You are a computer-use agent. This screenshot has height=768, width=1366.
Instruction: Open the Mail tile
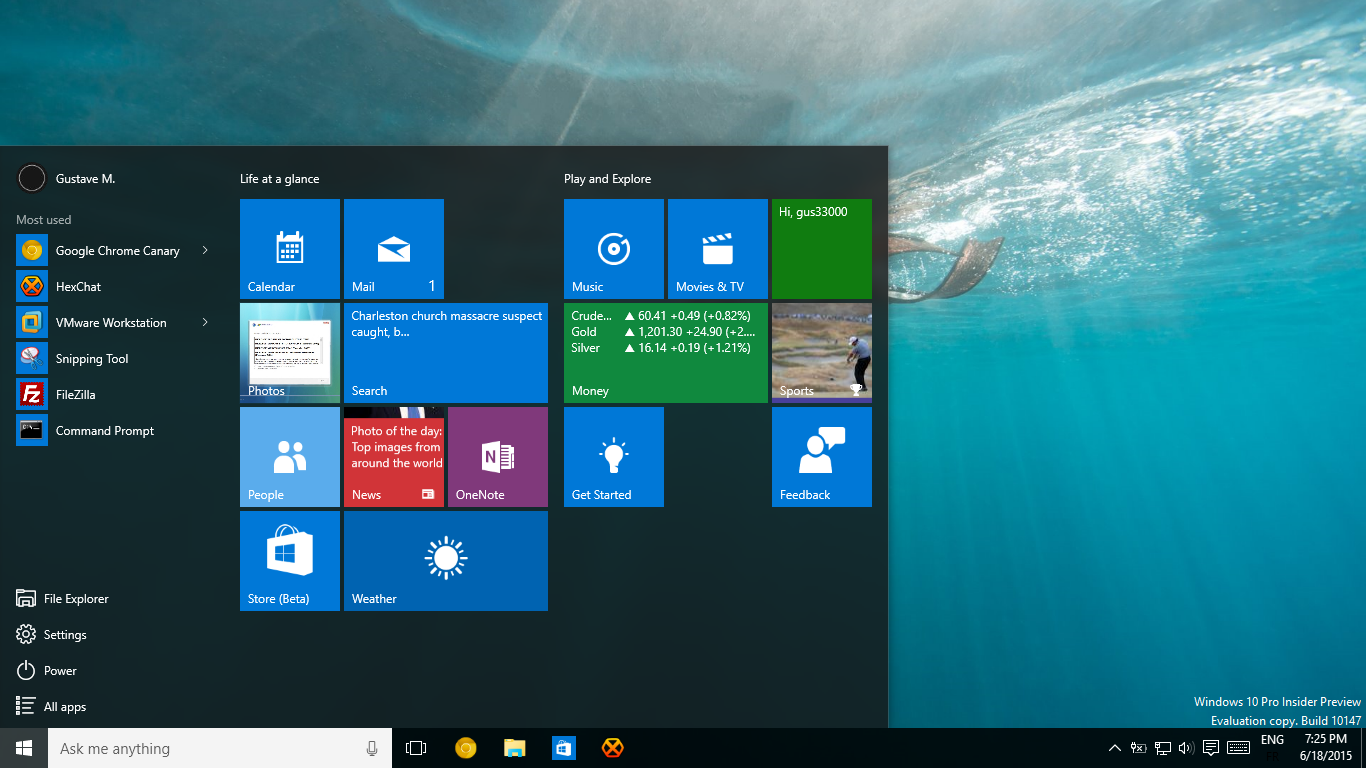pyautogui.click(x=394, y=249)
